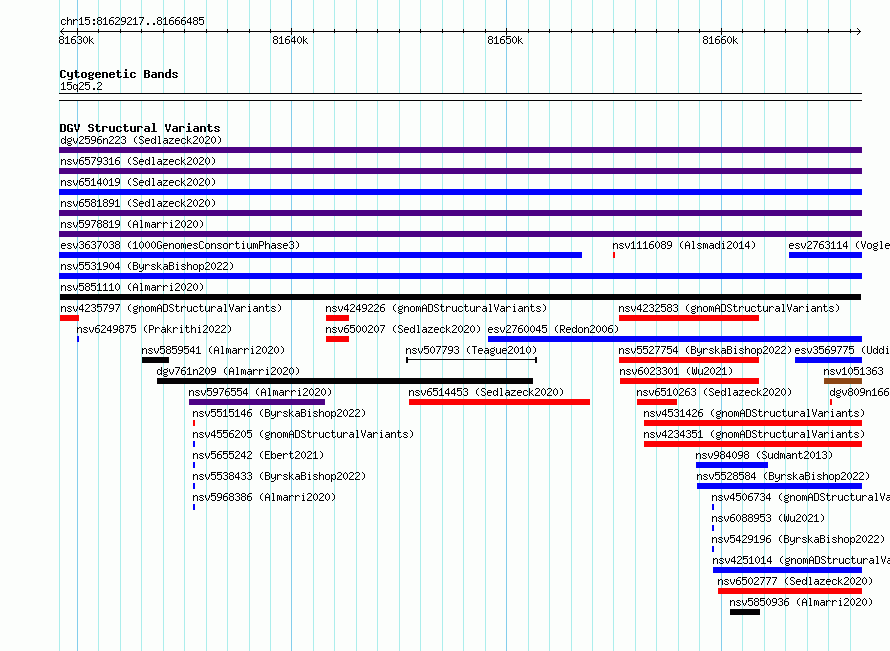This screenshot has width=890, height=651.
Task: Click nsv507793 (Teague2010) label
Action: (x=471, y=350)
